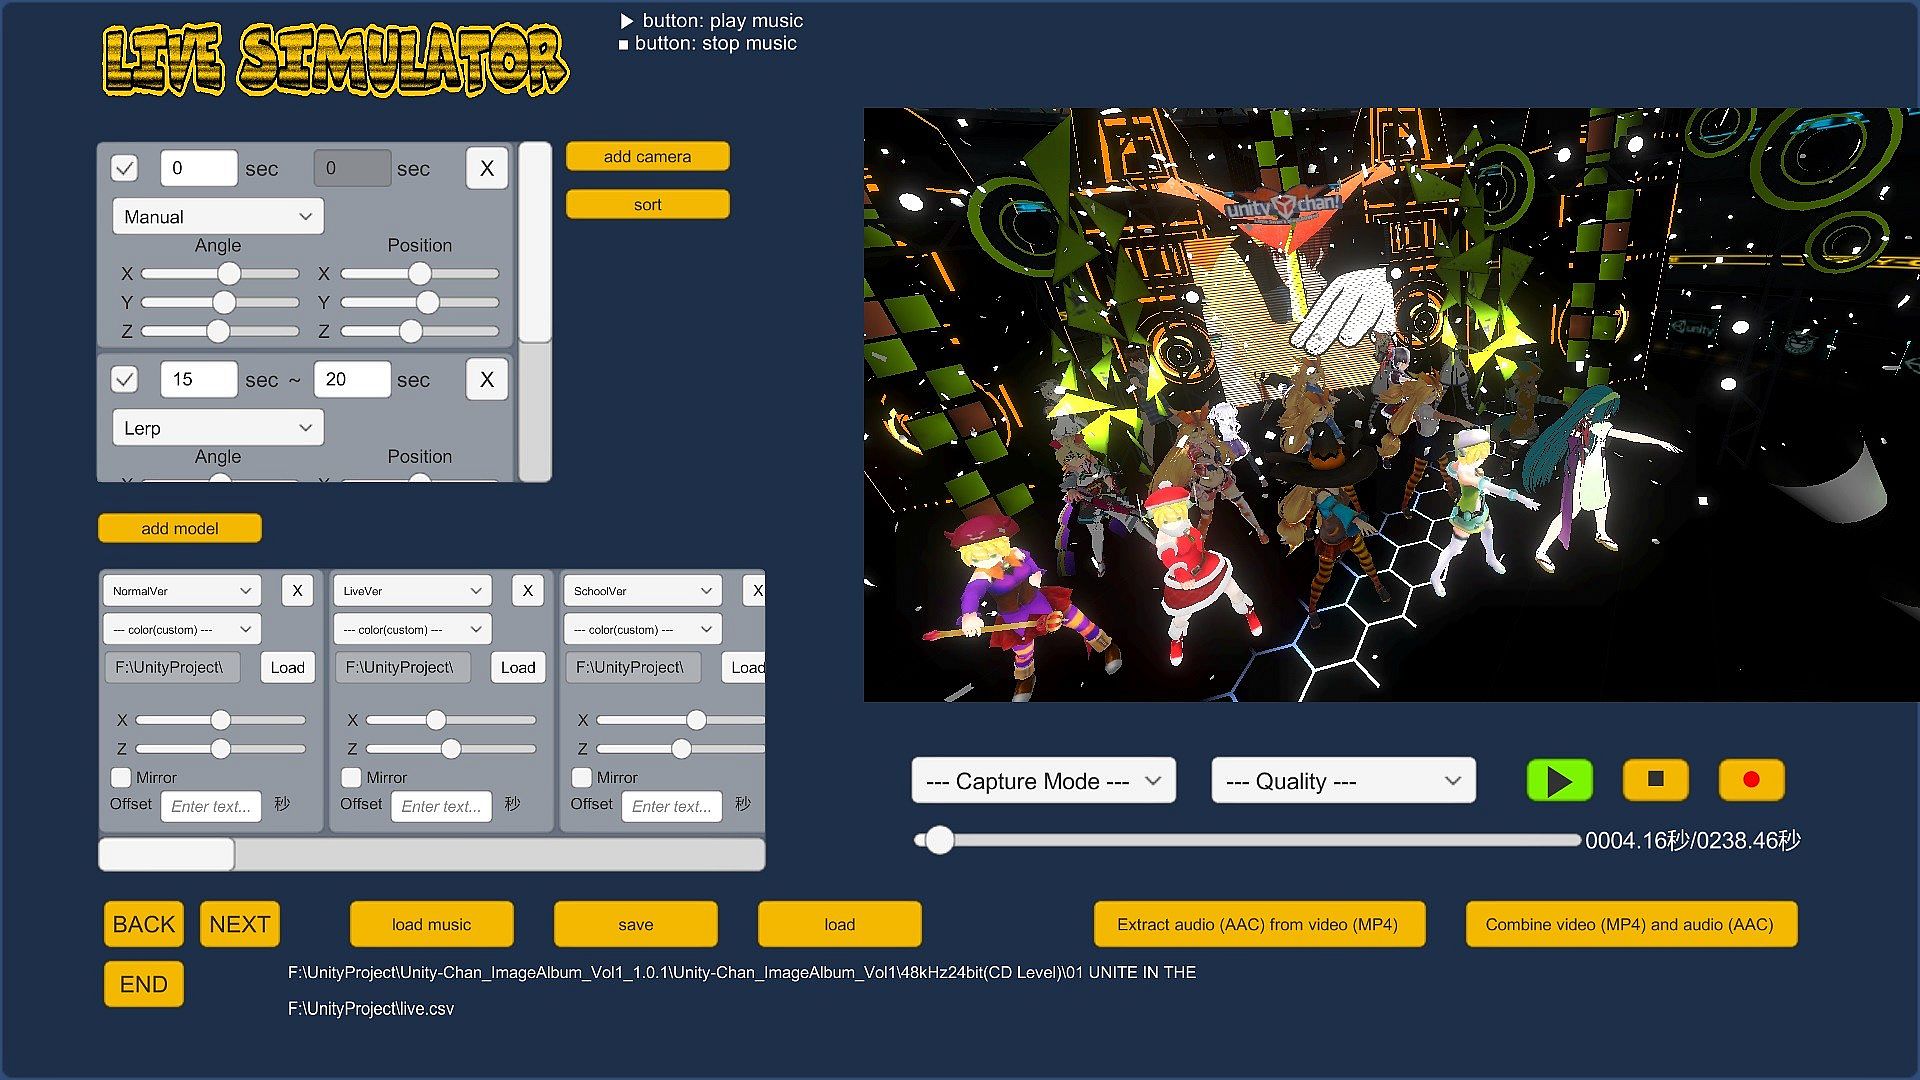Click the NEXT navigation button

[239, 924]
